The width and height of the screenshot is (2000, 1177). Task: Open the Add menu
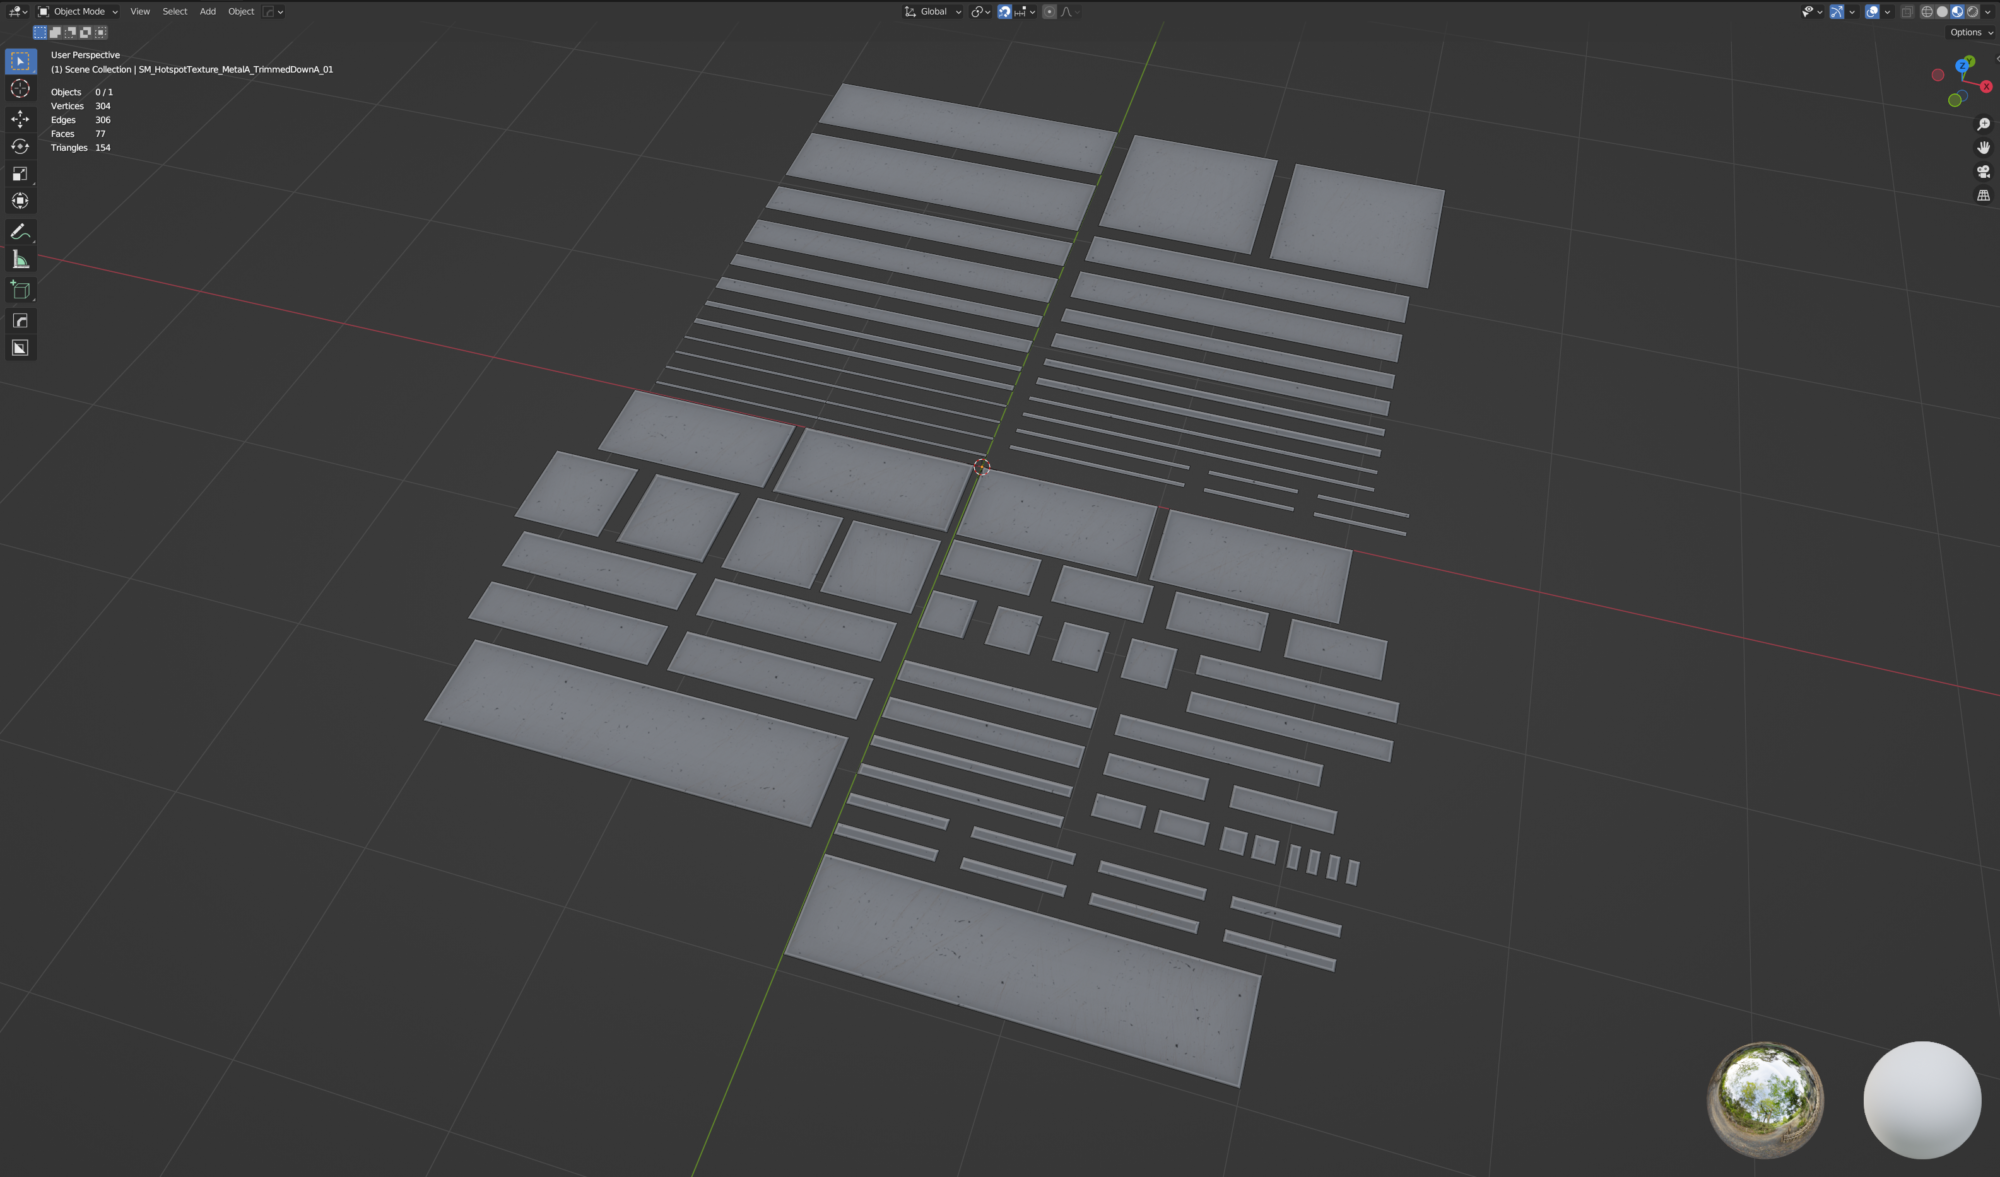click(207, 12)
